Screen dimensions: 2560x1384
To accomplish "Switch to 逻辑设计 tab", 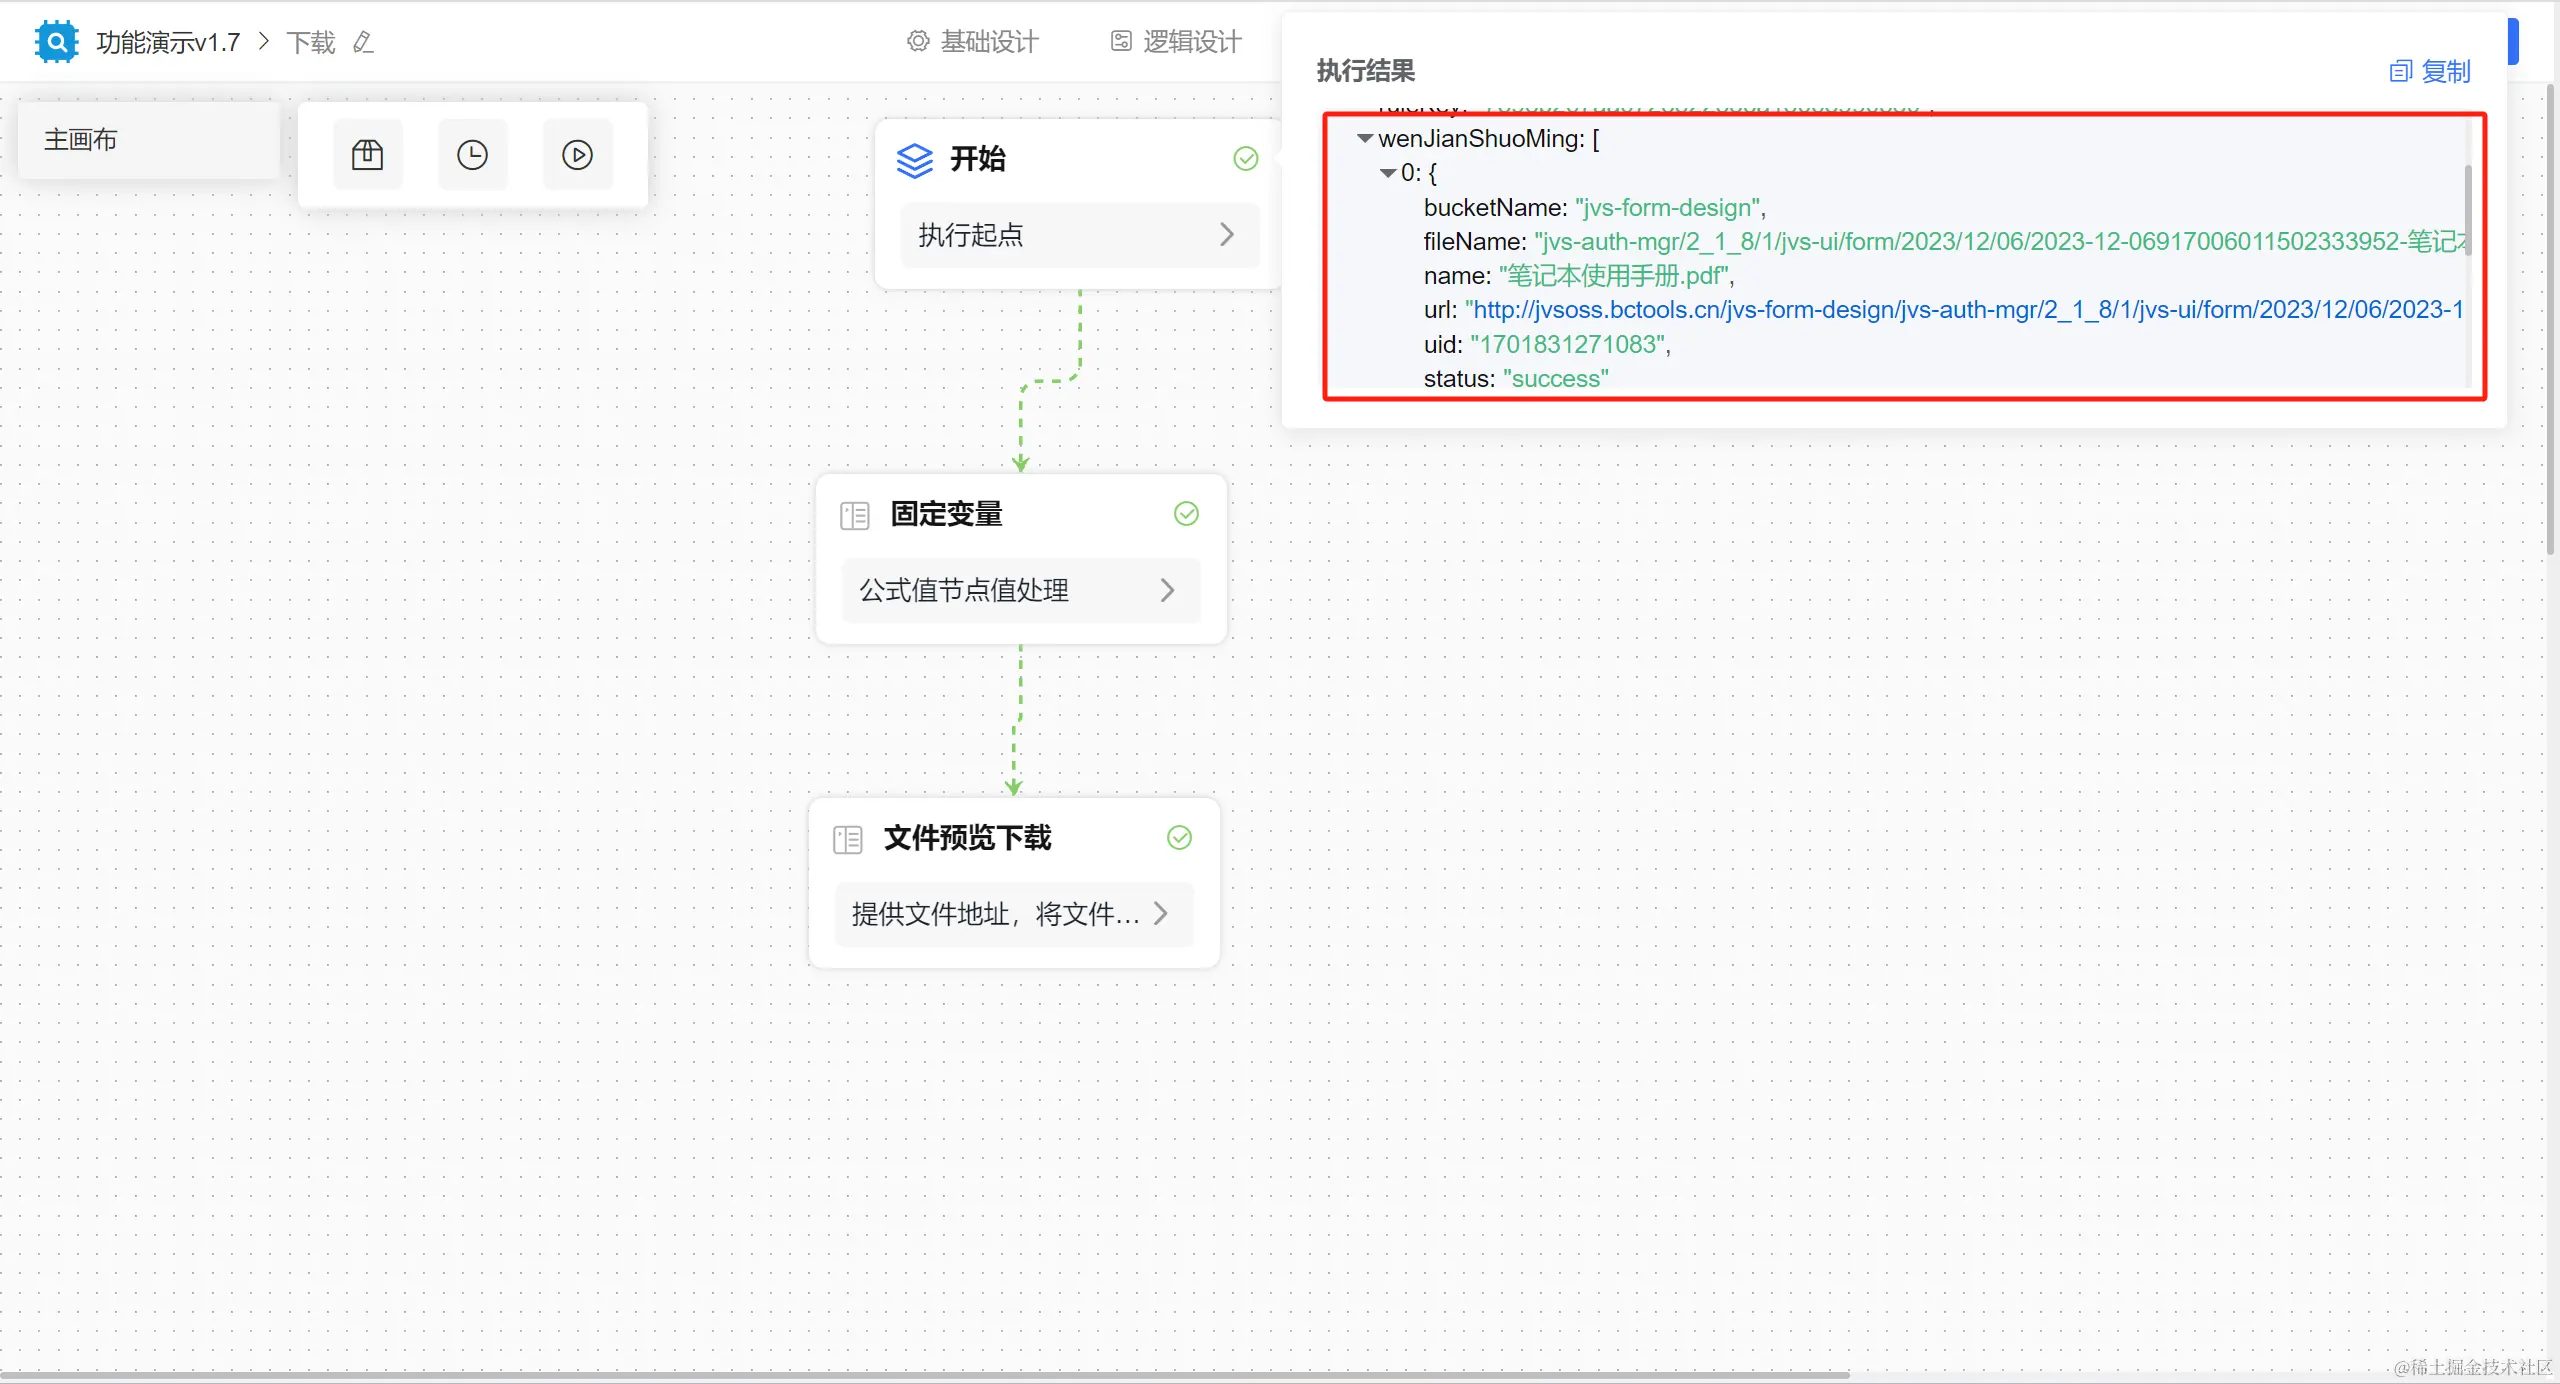I will (1176, 42).
